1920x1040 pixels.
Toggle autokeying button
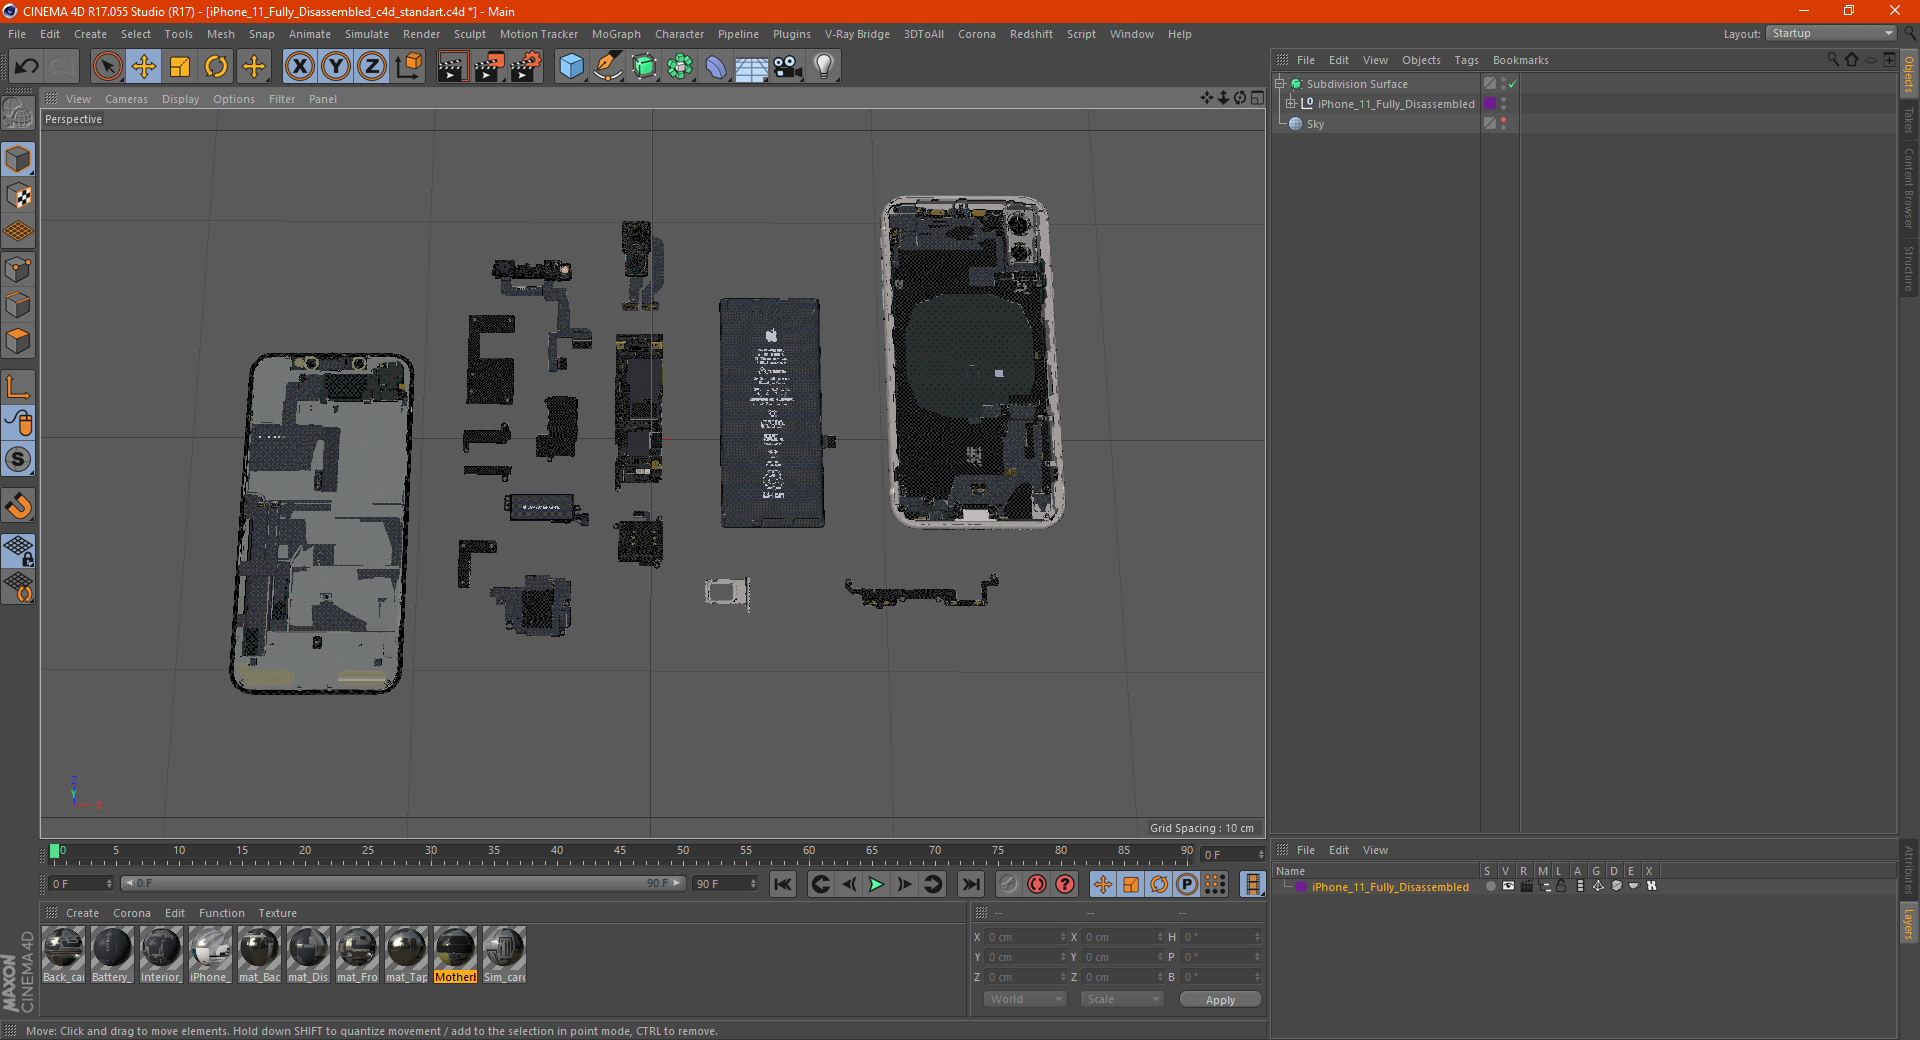tap(1037, 884)
